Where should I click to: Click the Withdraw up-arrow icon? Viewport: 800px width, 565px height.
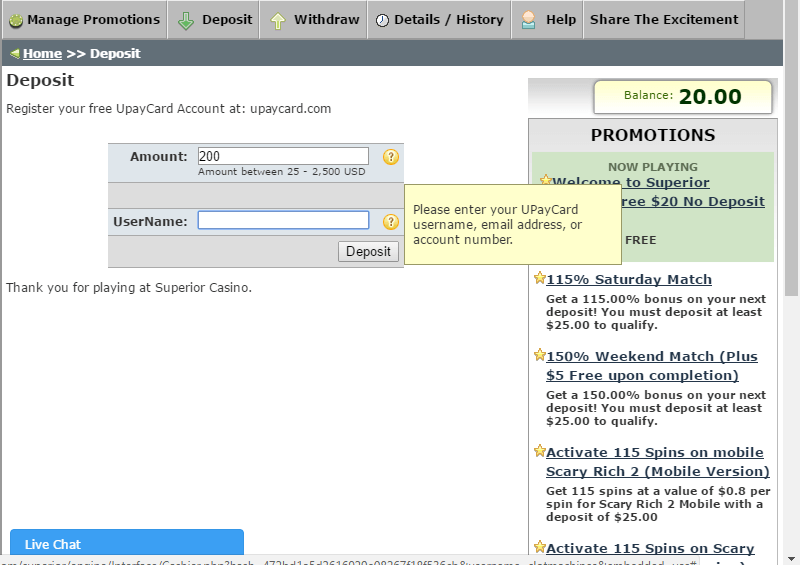tap(278, 21)
